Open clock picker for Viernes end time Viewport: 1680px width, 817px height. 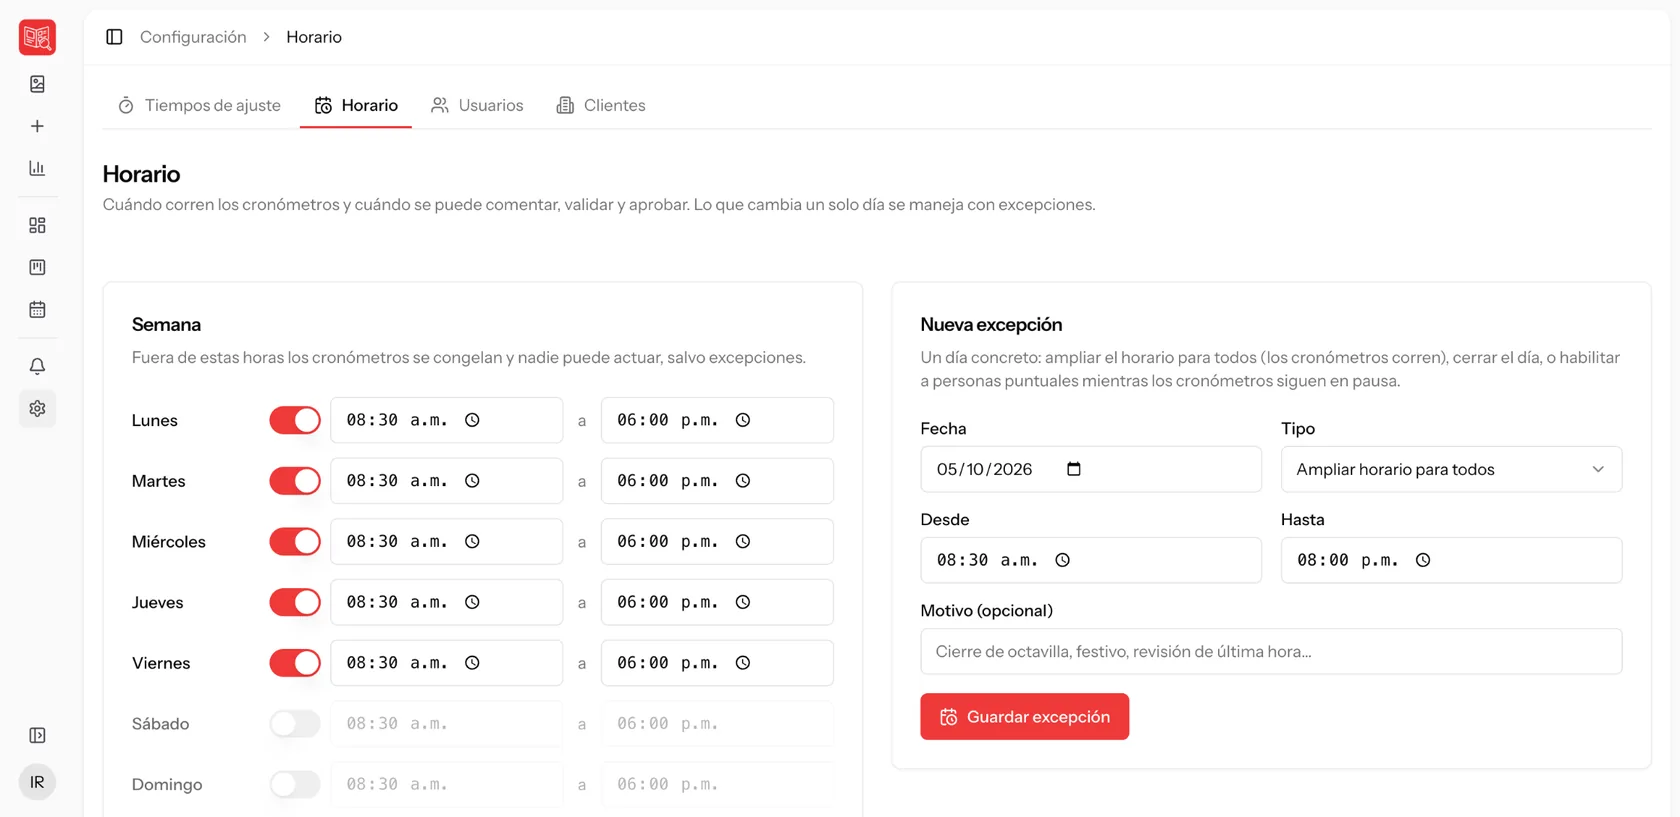coord(743,663)
